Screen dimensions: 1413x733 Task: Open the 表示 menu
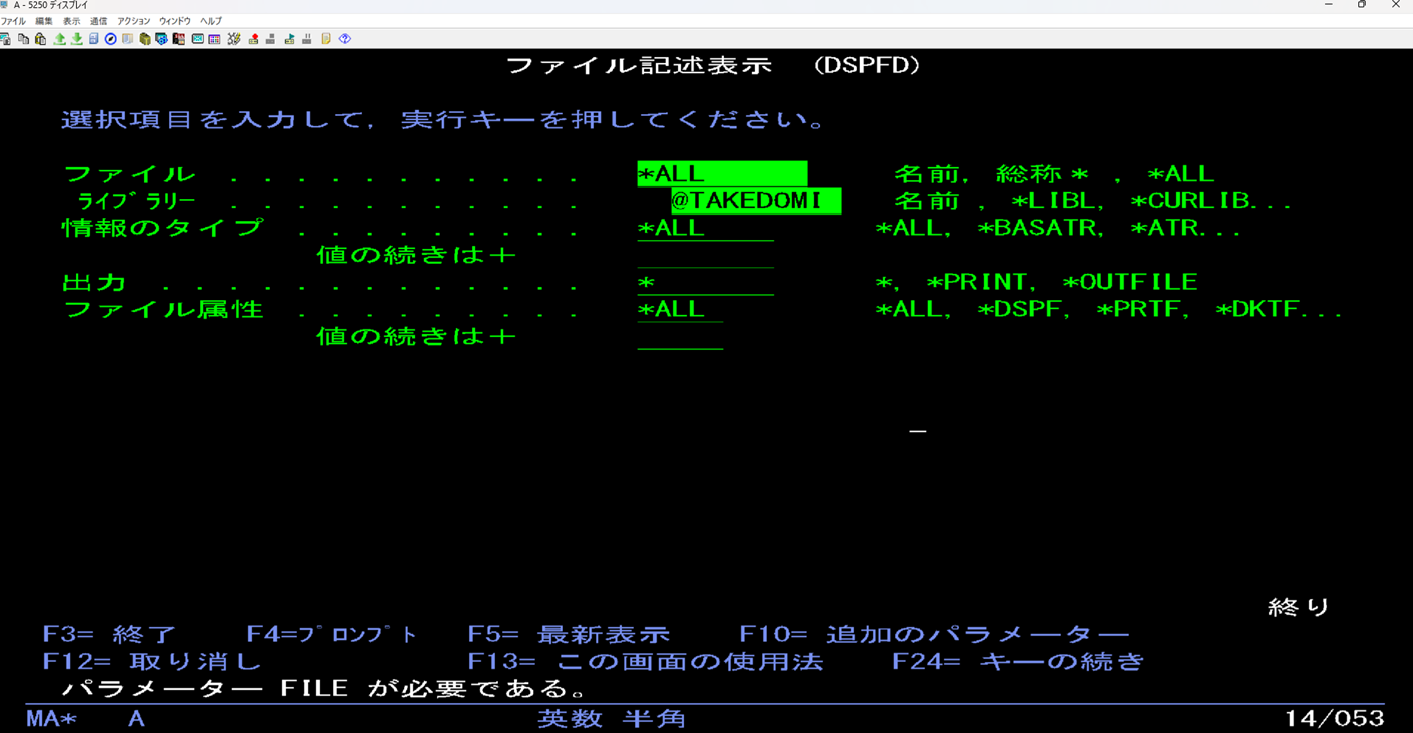pos(71,21)
